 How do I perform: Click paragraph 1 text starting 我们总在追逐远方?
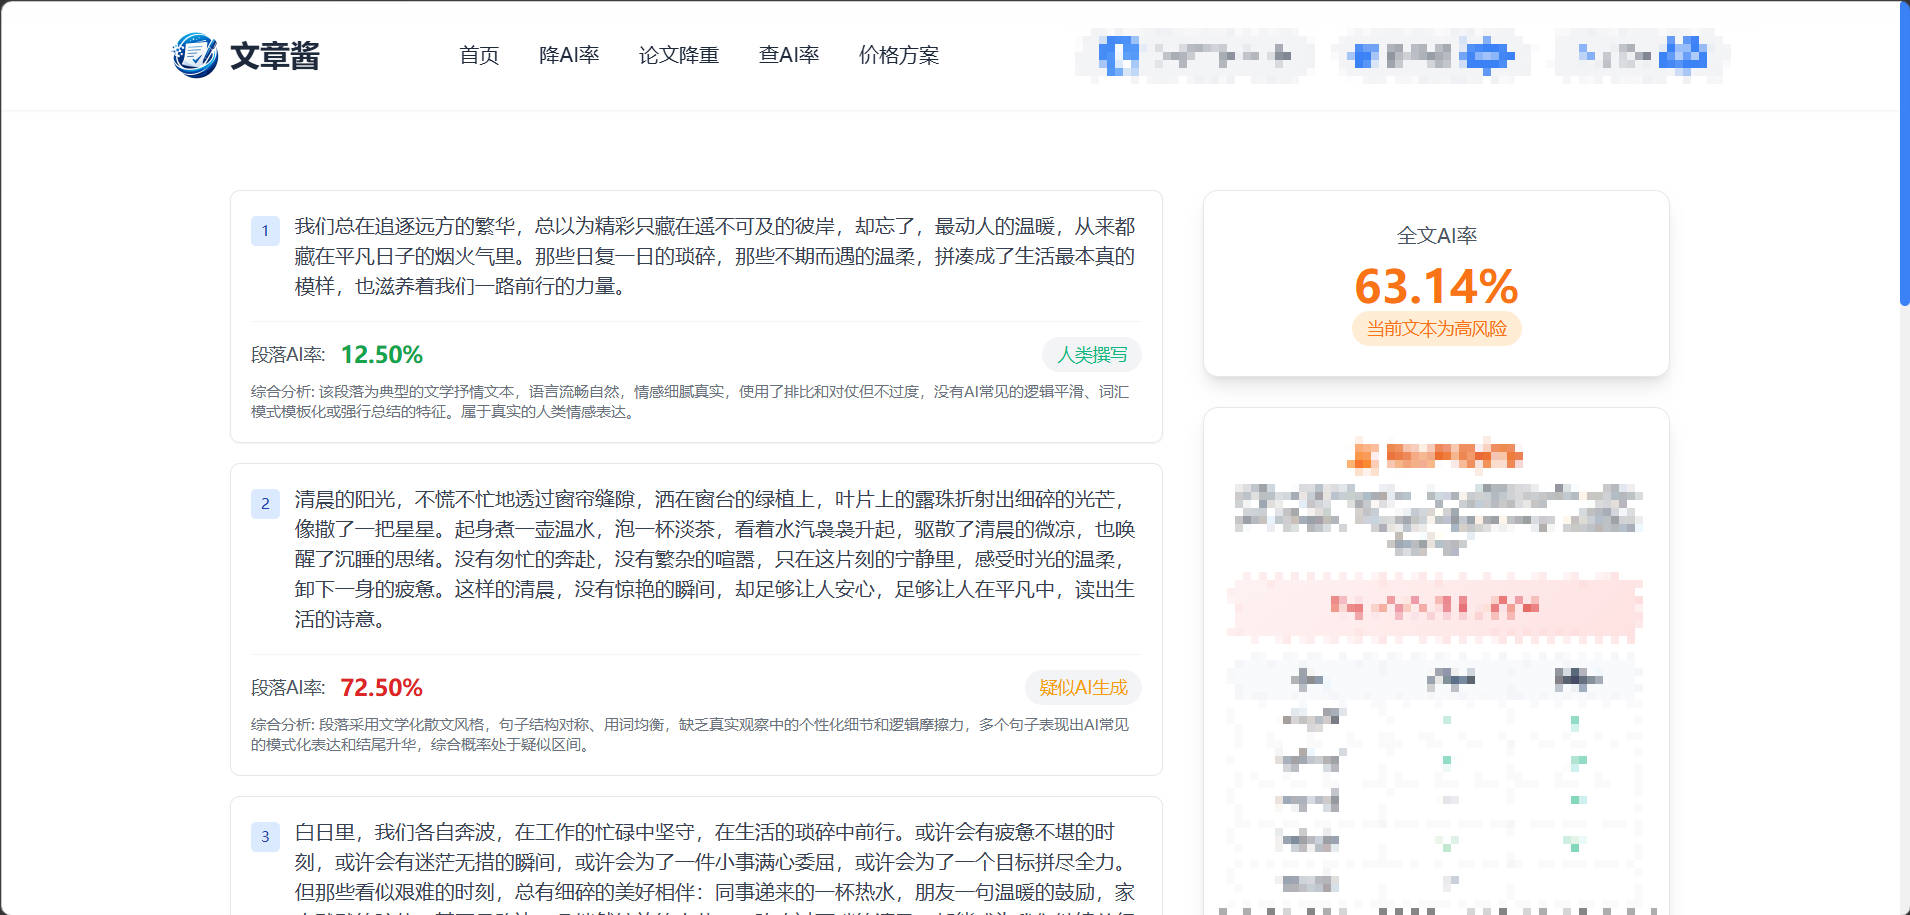point(715,257)
